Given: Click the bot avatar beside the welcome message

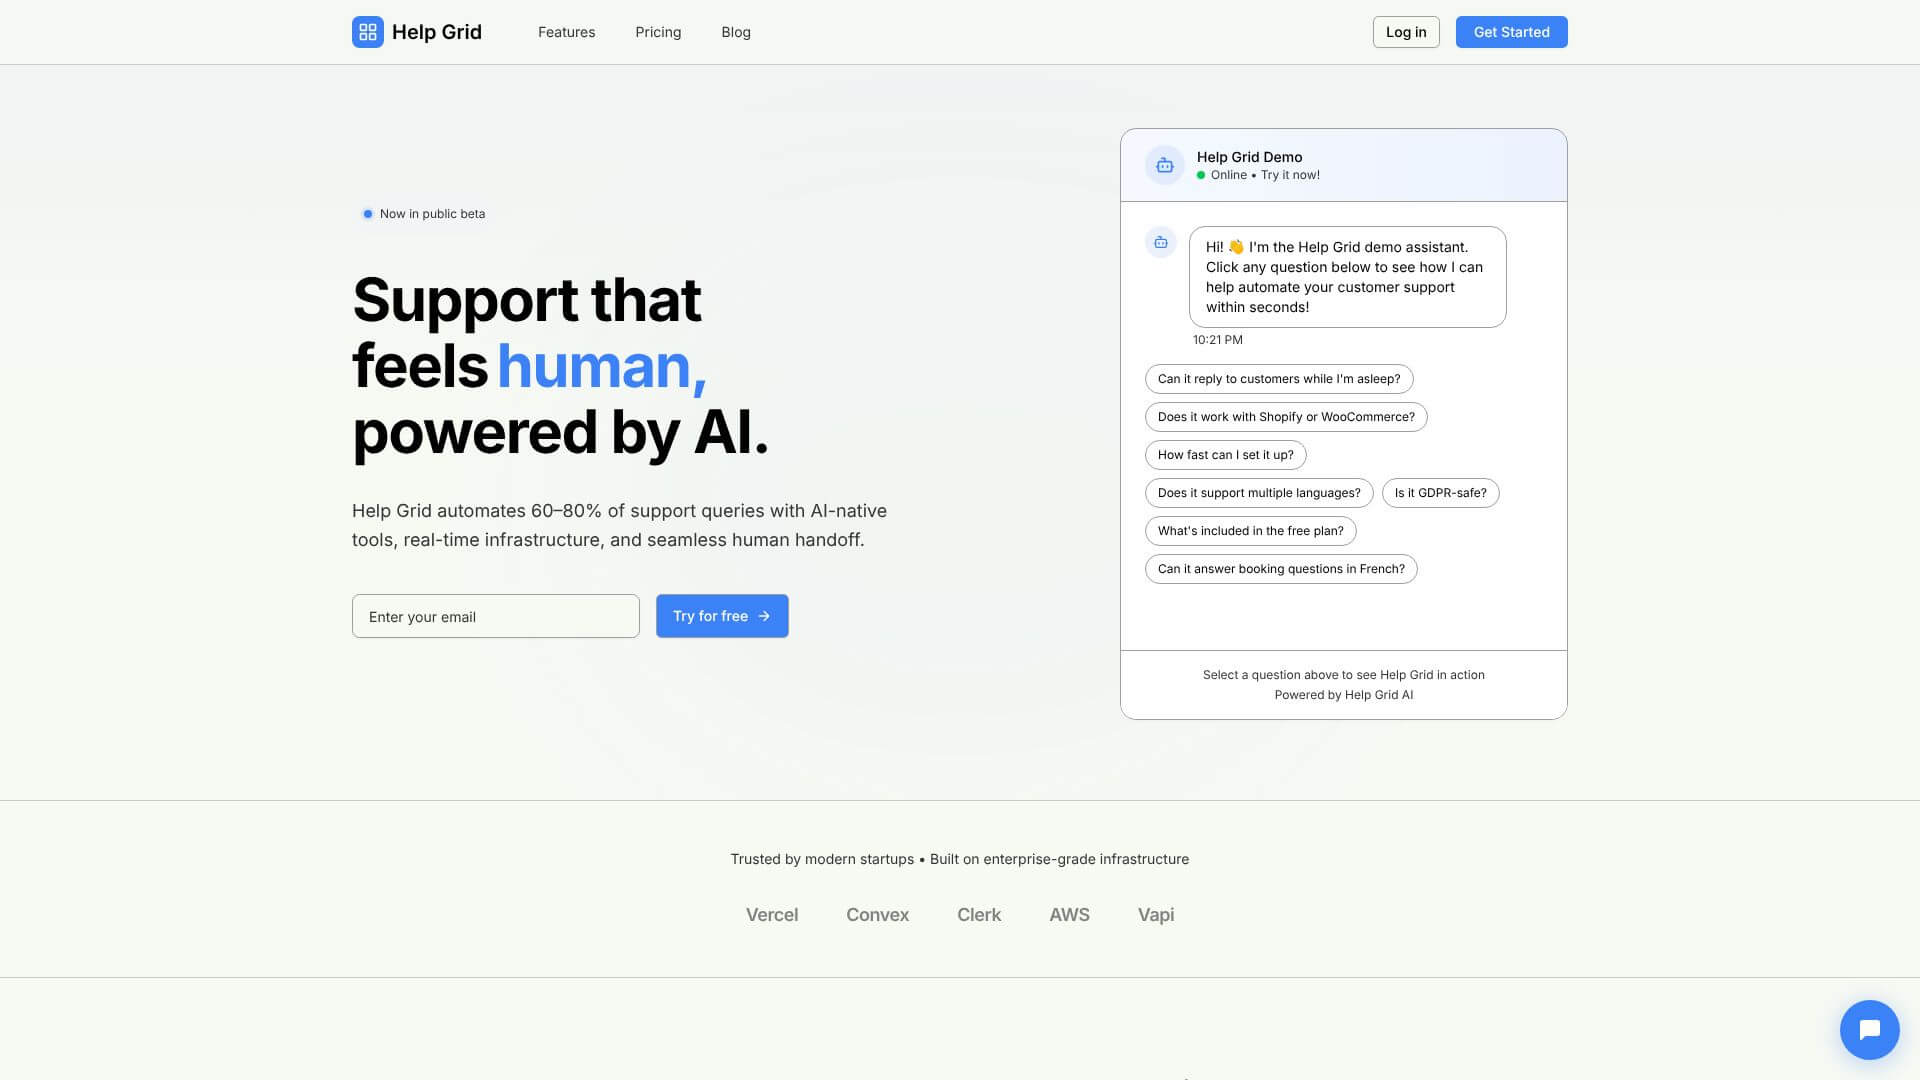Looking at the screenshot, I should point(1160,242).
